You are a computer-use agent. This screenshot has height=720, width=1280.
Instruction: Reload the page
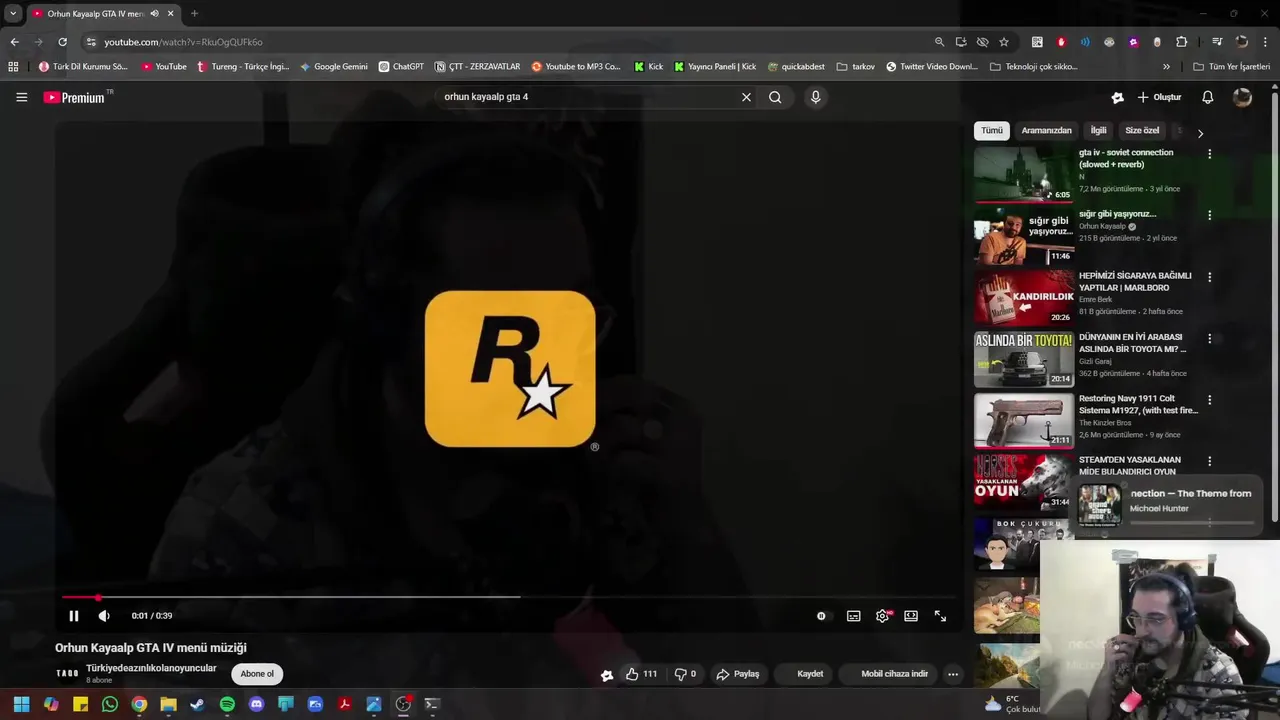(62, 42)
